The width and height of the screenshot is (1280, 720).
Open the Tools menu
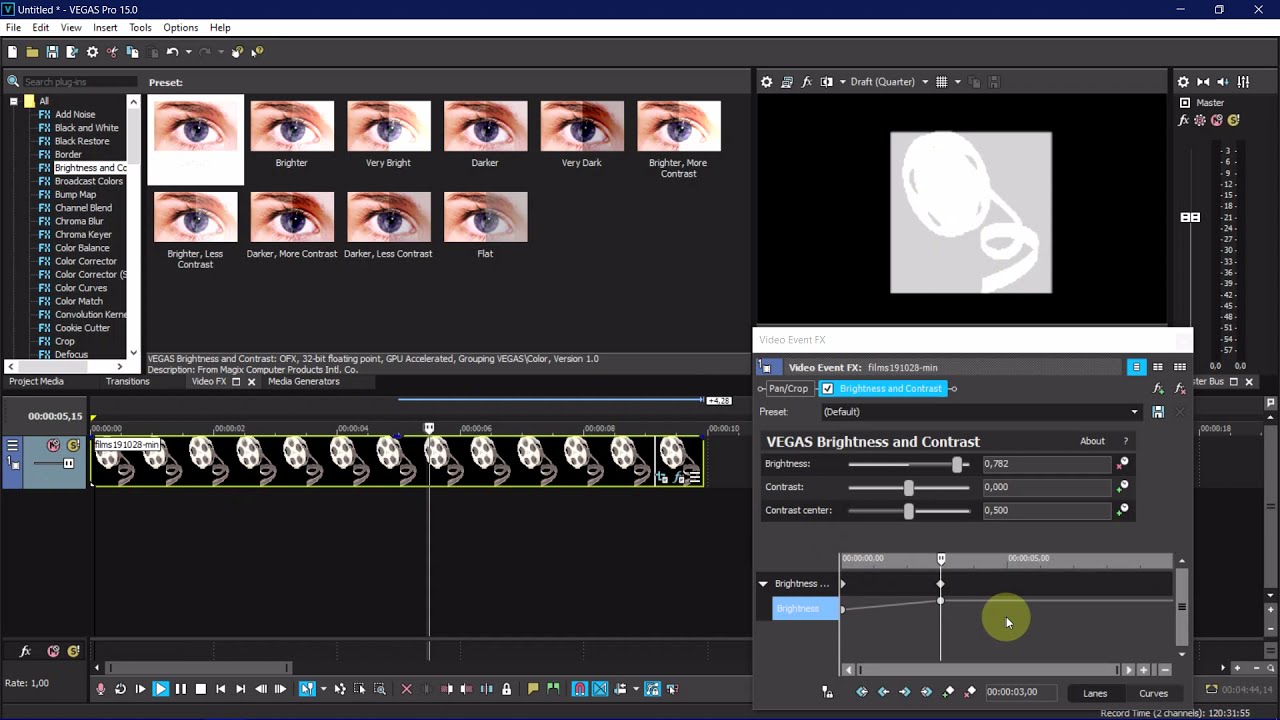[140, 27]
